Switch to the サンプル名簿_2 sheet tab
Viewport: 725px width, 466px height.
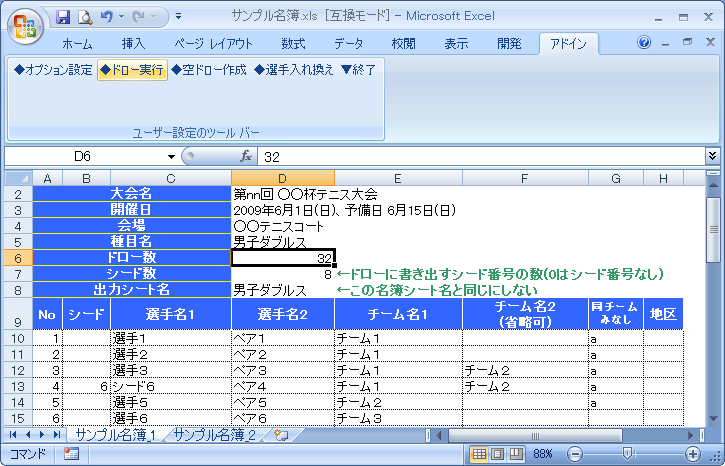[214, 435]
